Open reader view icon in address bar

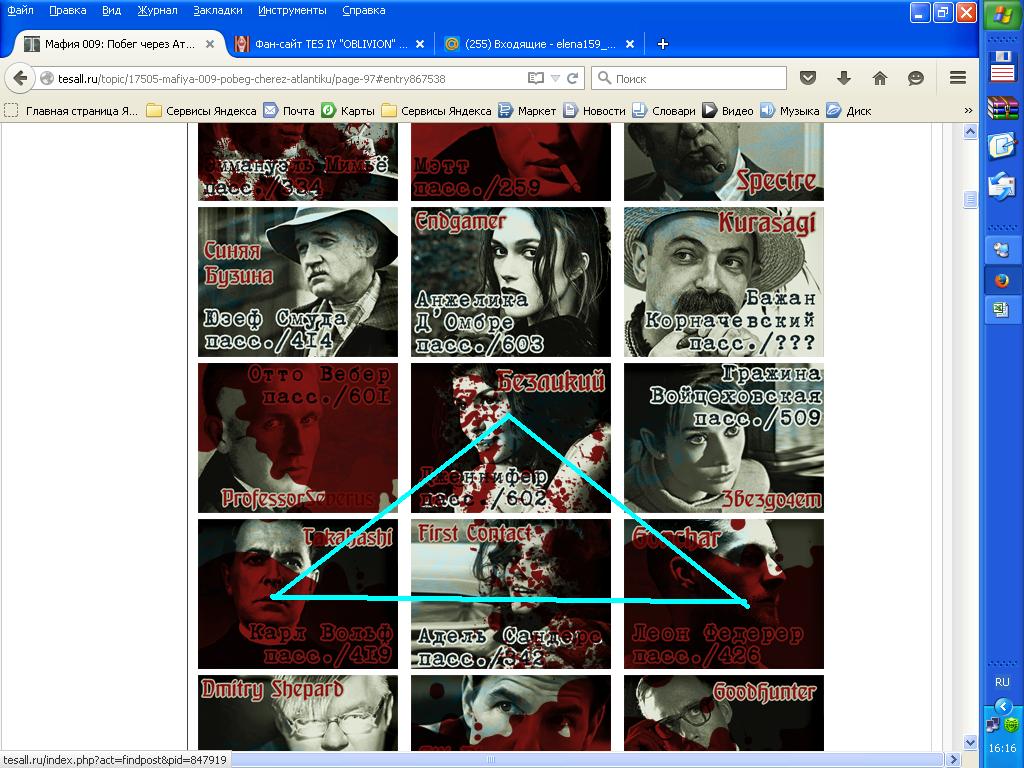pos(536,78)
